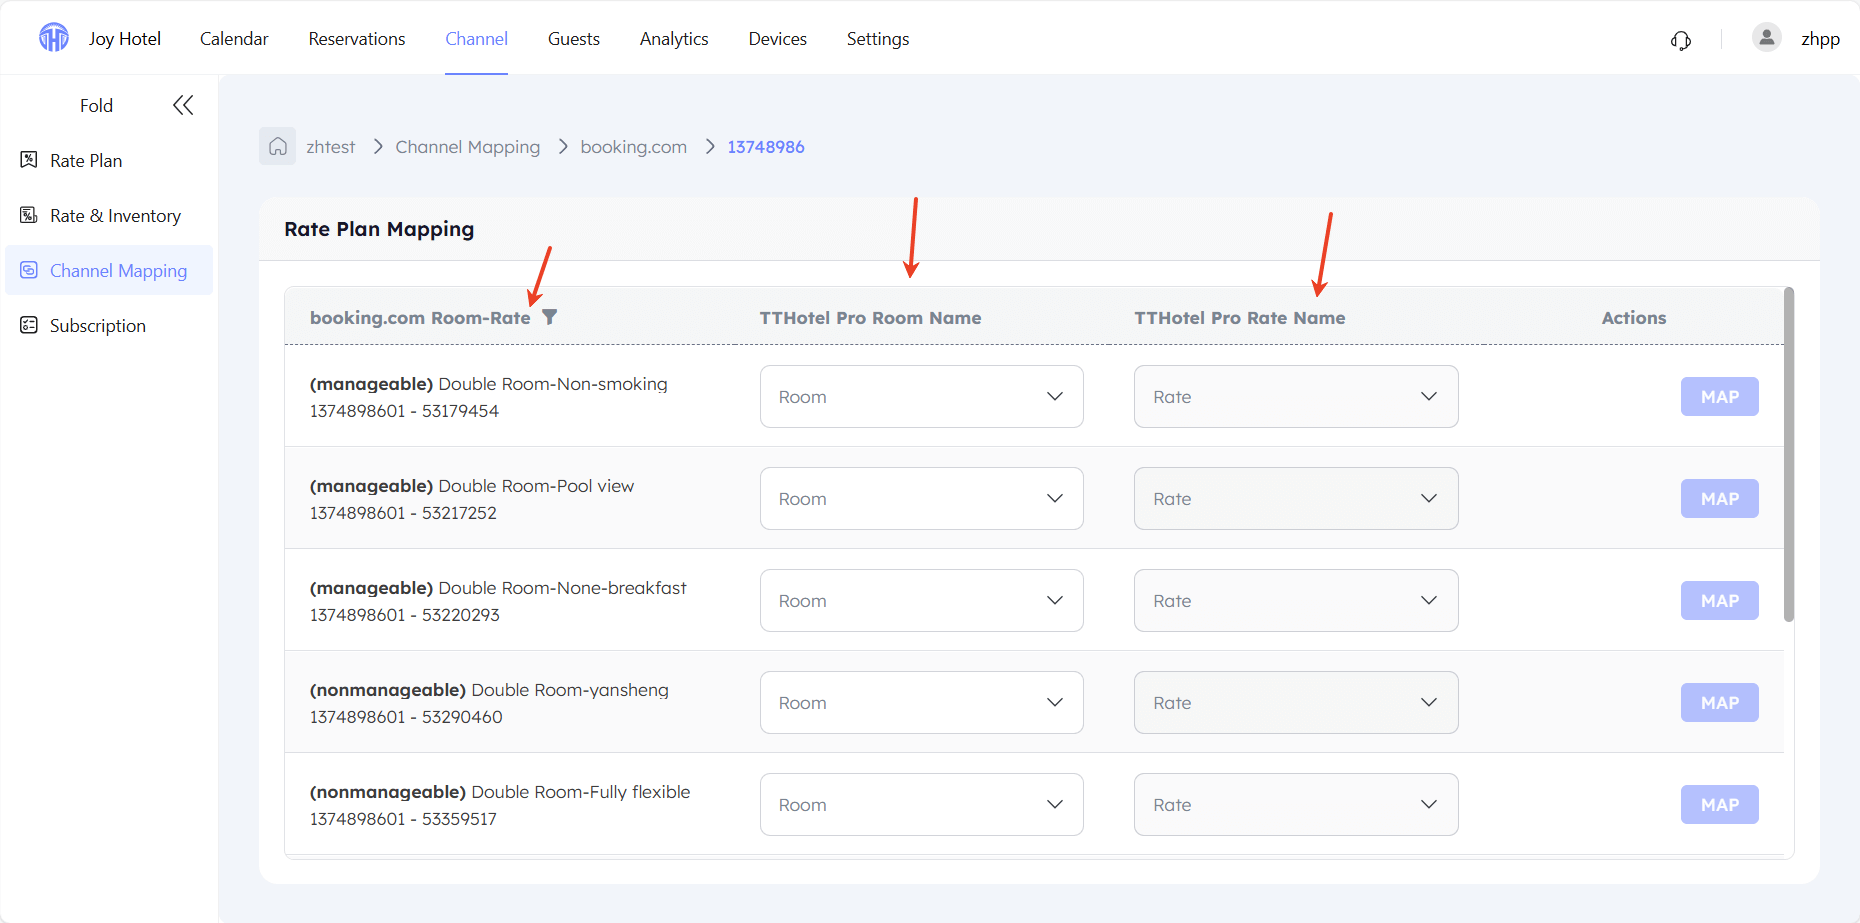The image size is (1860, 923).
Task: Open the Guests section
Action: pos(574,39)
